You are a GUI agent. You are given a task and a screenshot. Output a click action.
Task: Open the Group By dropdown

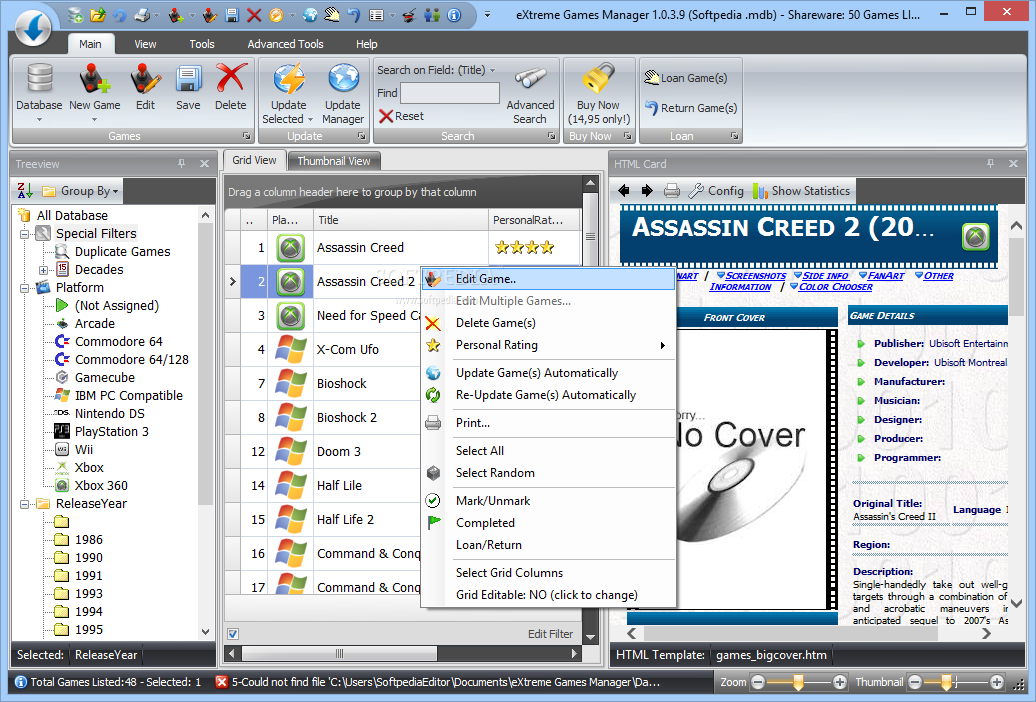tap(81, 191)
